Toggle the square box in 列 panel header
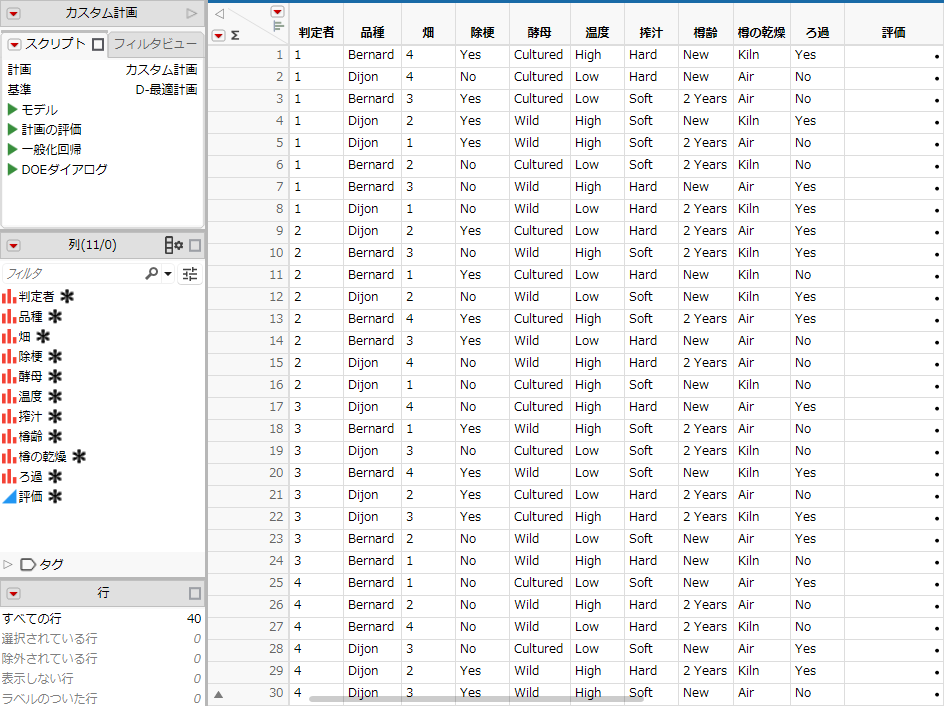This screenshot has width=944, height=706. pos(195,245)
